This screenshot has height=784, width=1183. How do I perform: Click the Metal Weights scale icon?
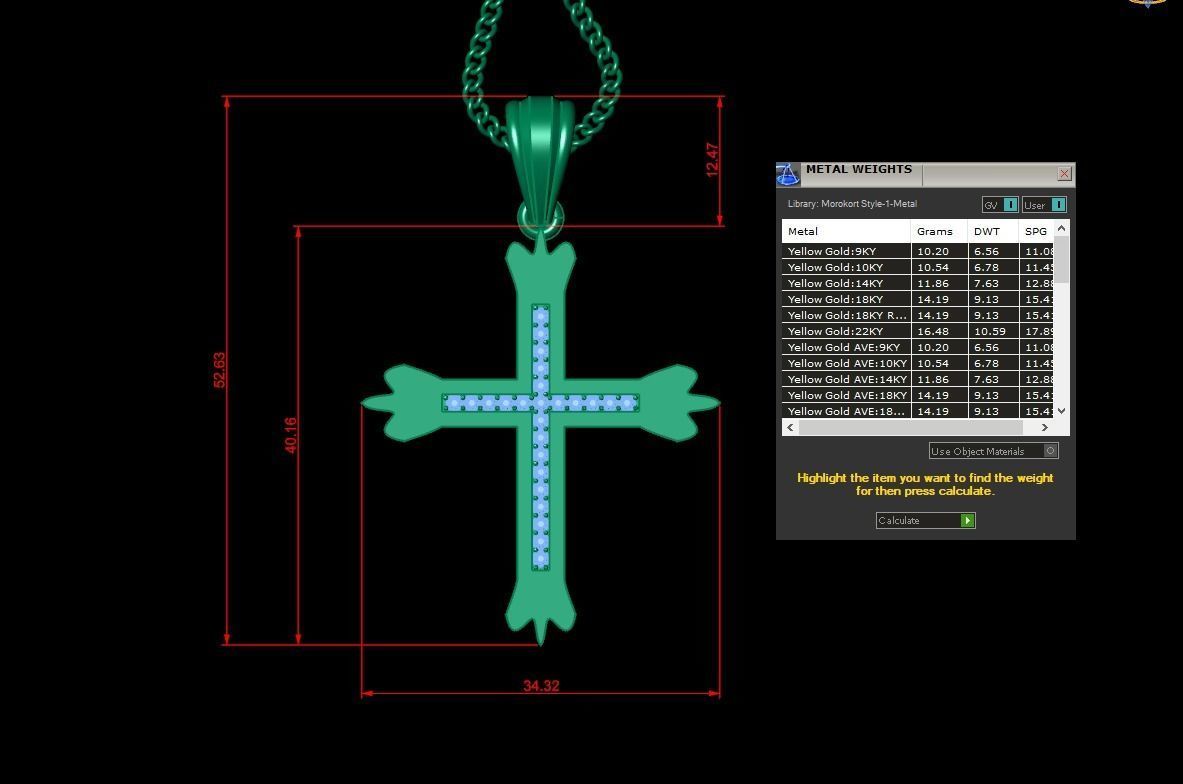pyautogui.click(x=788, y=174)
